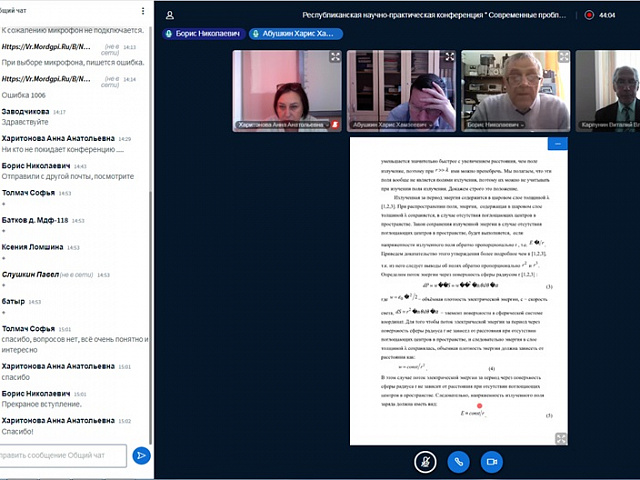Fullscreen Абушкин Харис's webcam video

pos(450,58)
